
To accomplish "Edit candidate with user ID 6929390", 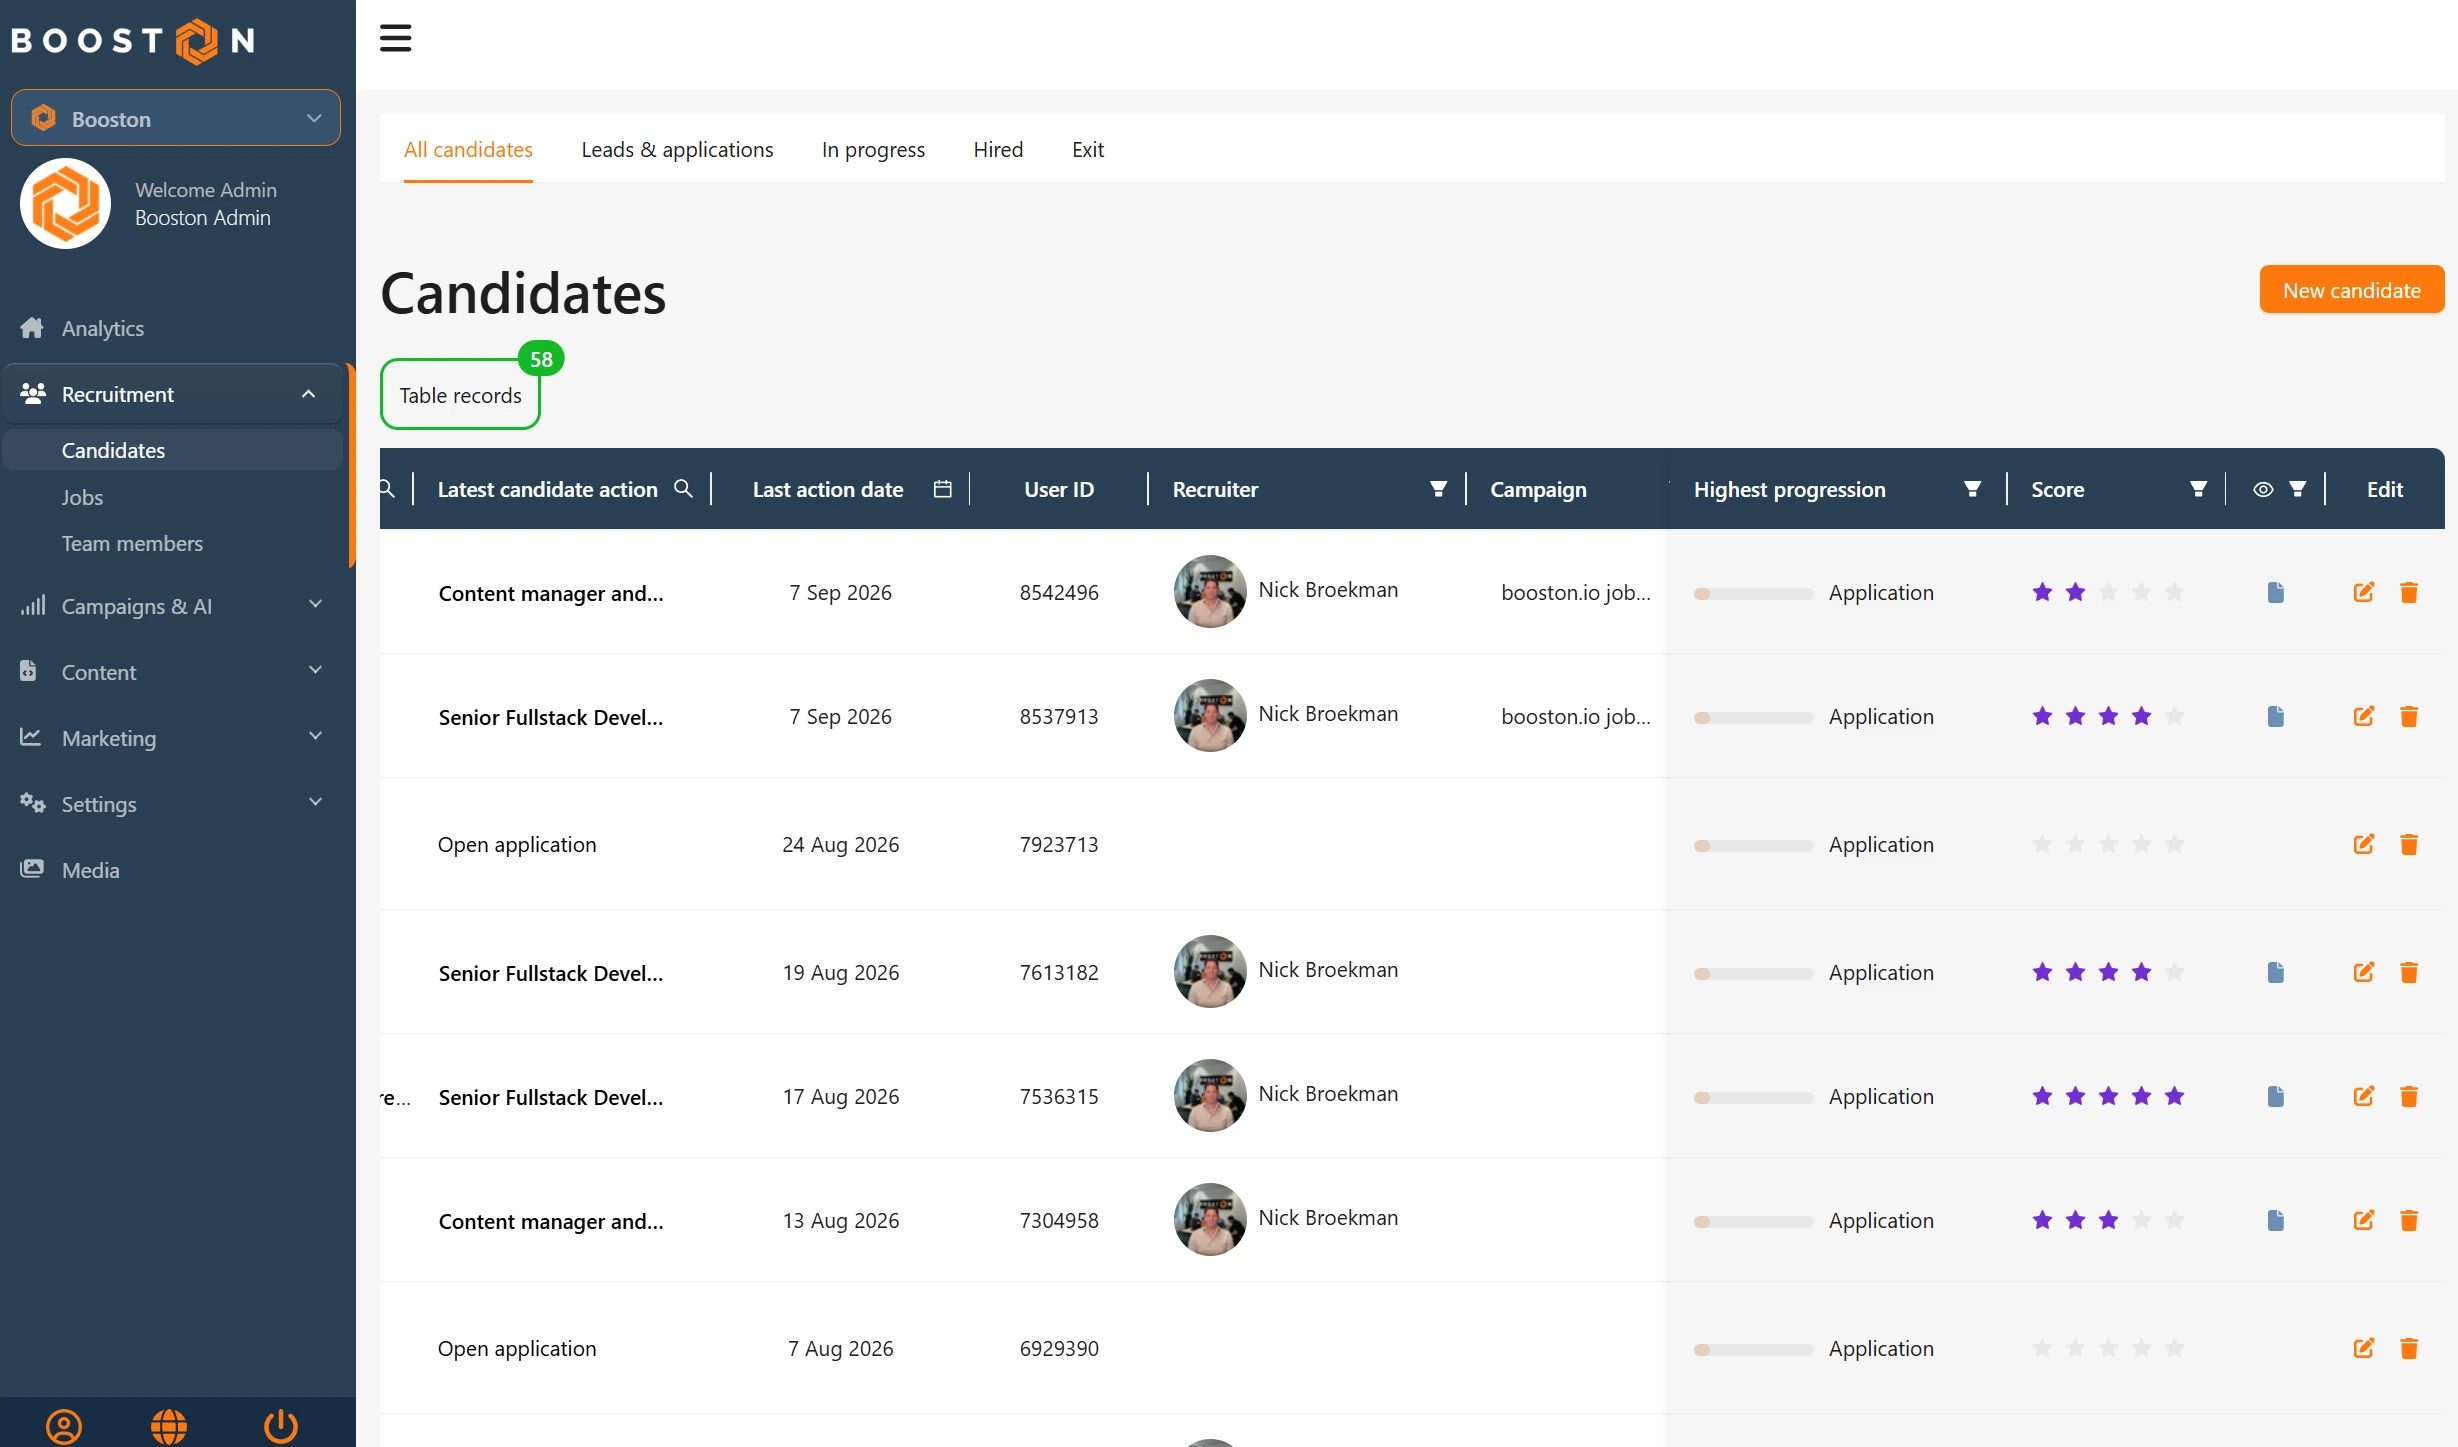I will (x=2364, y=1348).
